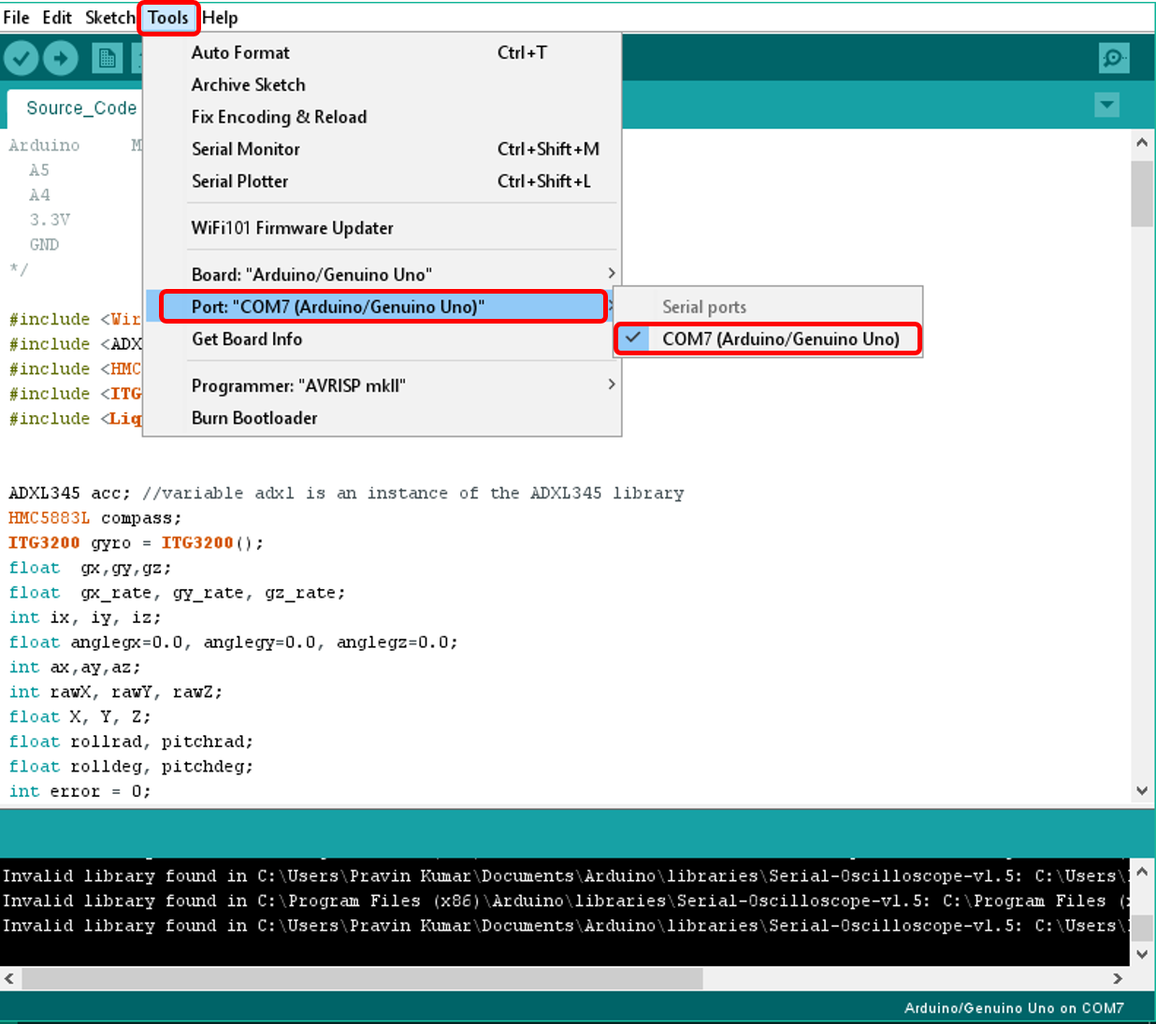The image size is (1156, 1024).
Task: Click the Verify checkmark icon
Action: pyautogui.click(x=21, y=57)
